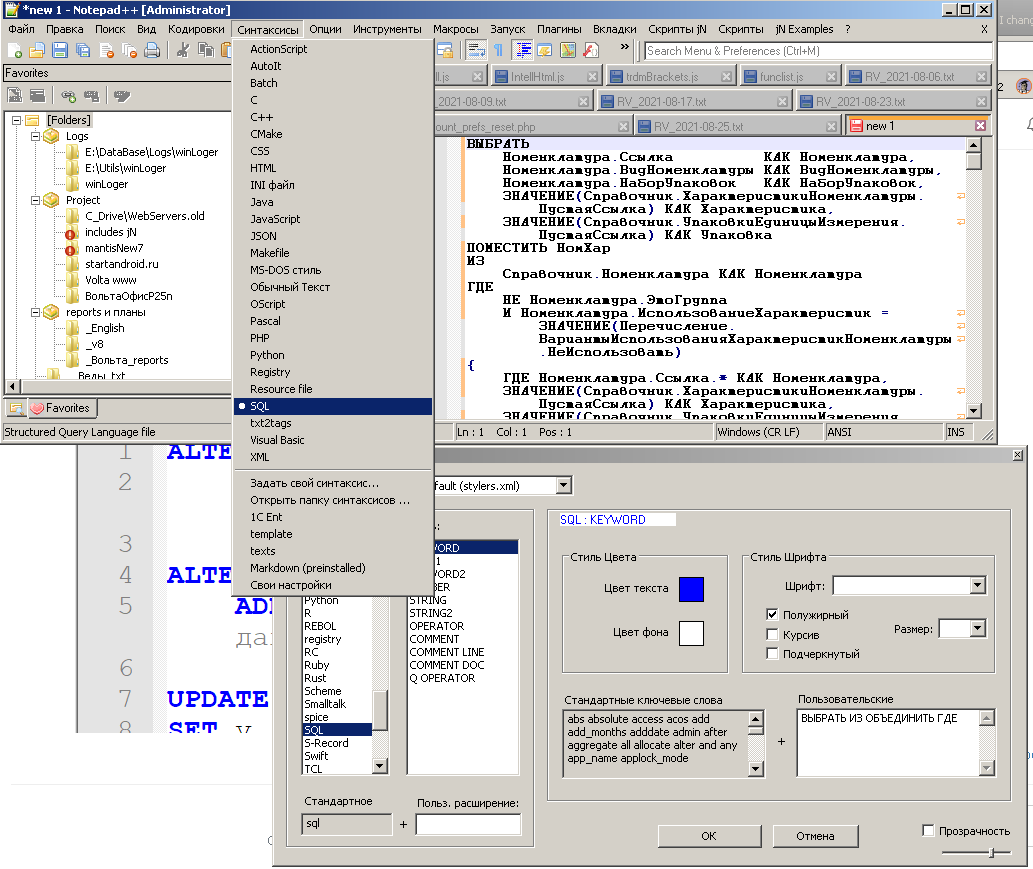Click the white Цвет фона color swatch
The image size is (1033, 869).
pos(691,633)
